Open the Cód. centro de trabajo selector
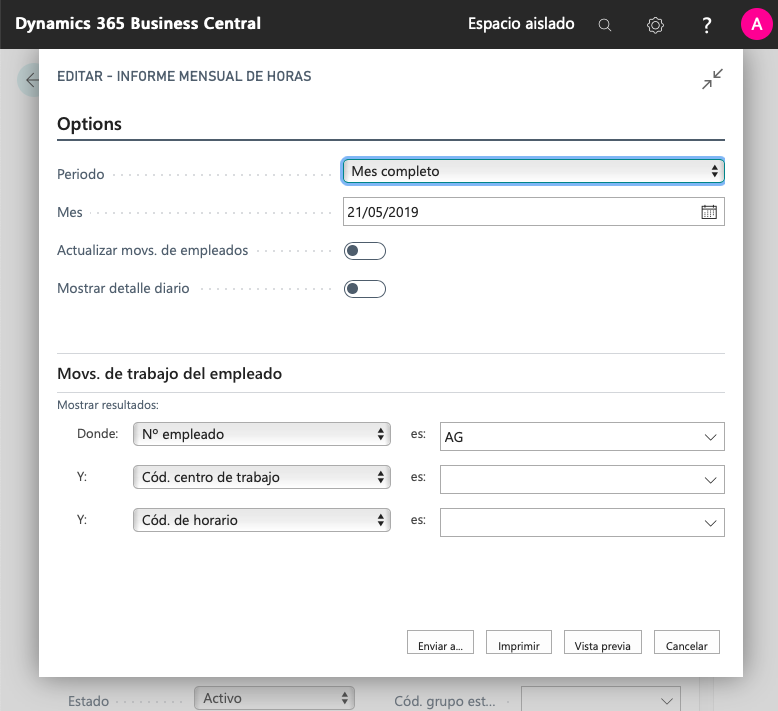778x711 pixels. click(261, 478)
